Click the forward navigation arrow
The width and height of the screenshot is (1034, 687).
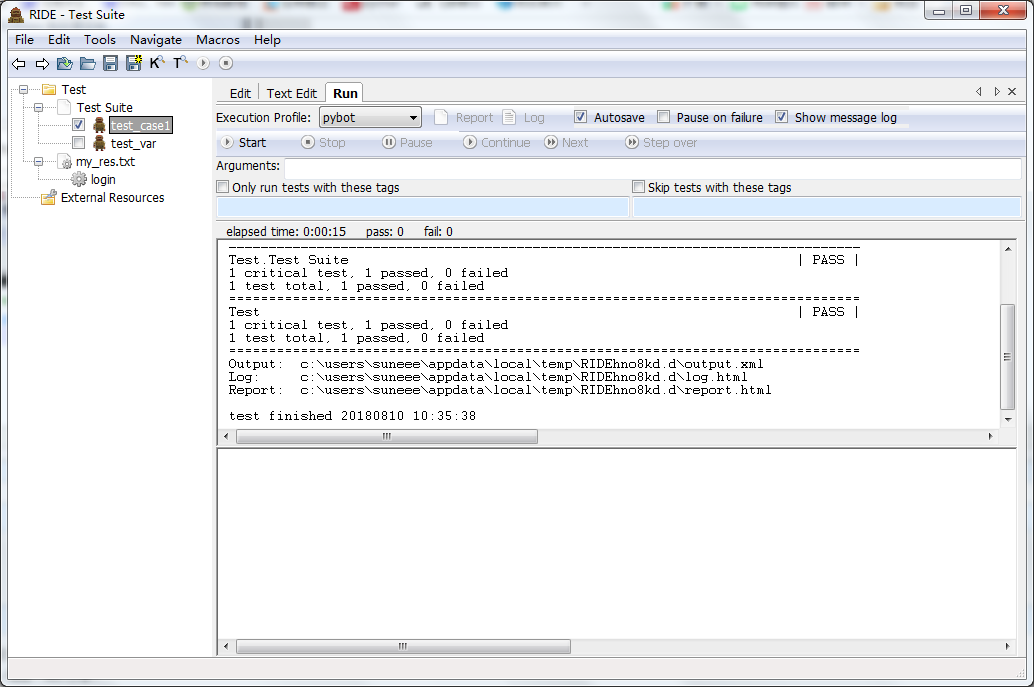(x=42, y=63)
